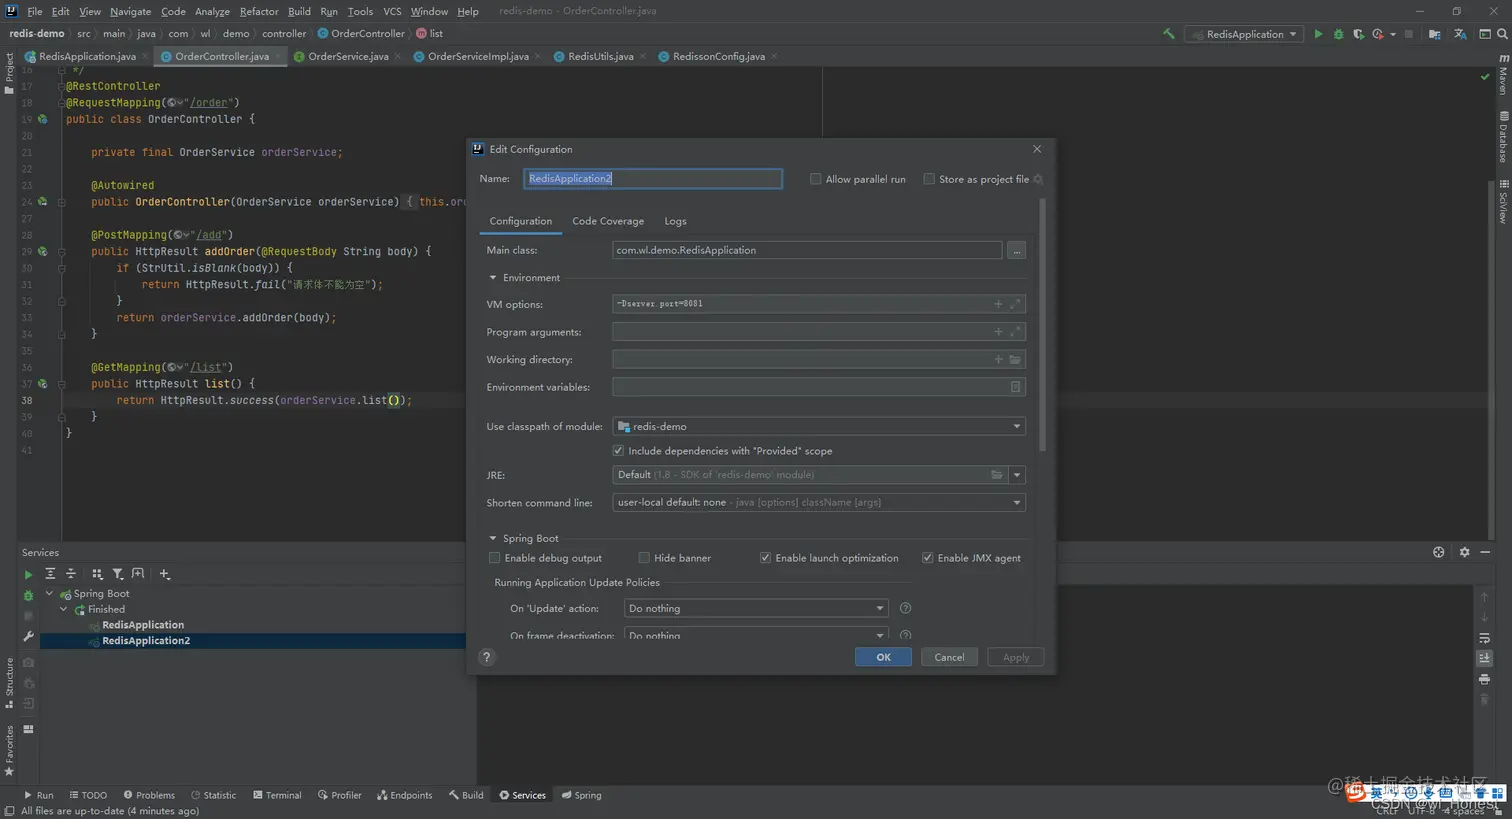Open the Refactor menu
The image size is (1512, 819).
click(259, 11)
